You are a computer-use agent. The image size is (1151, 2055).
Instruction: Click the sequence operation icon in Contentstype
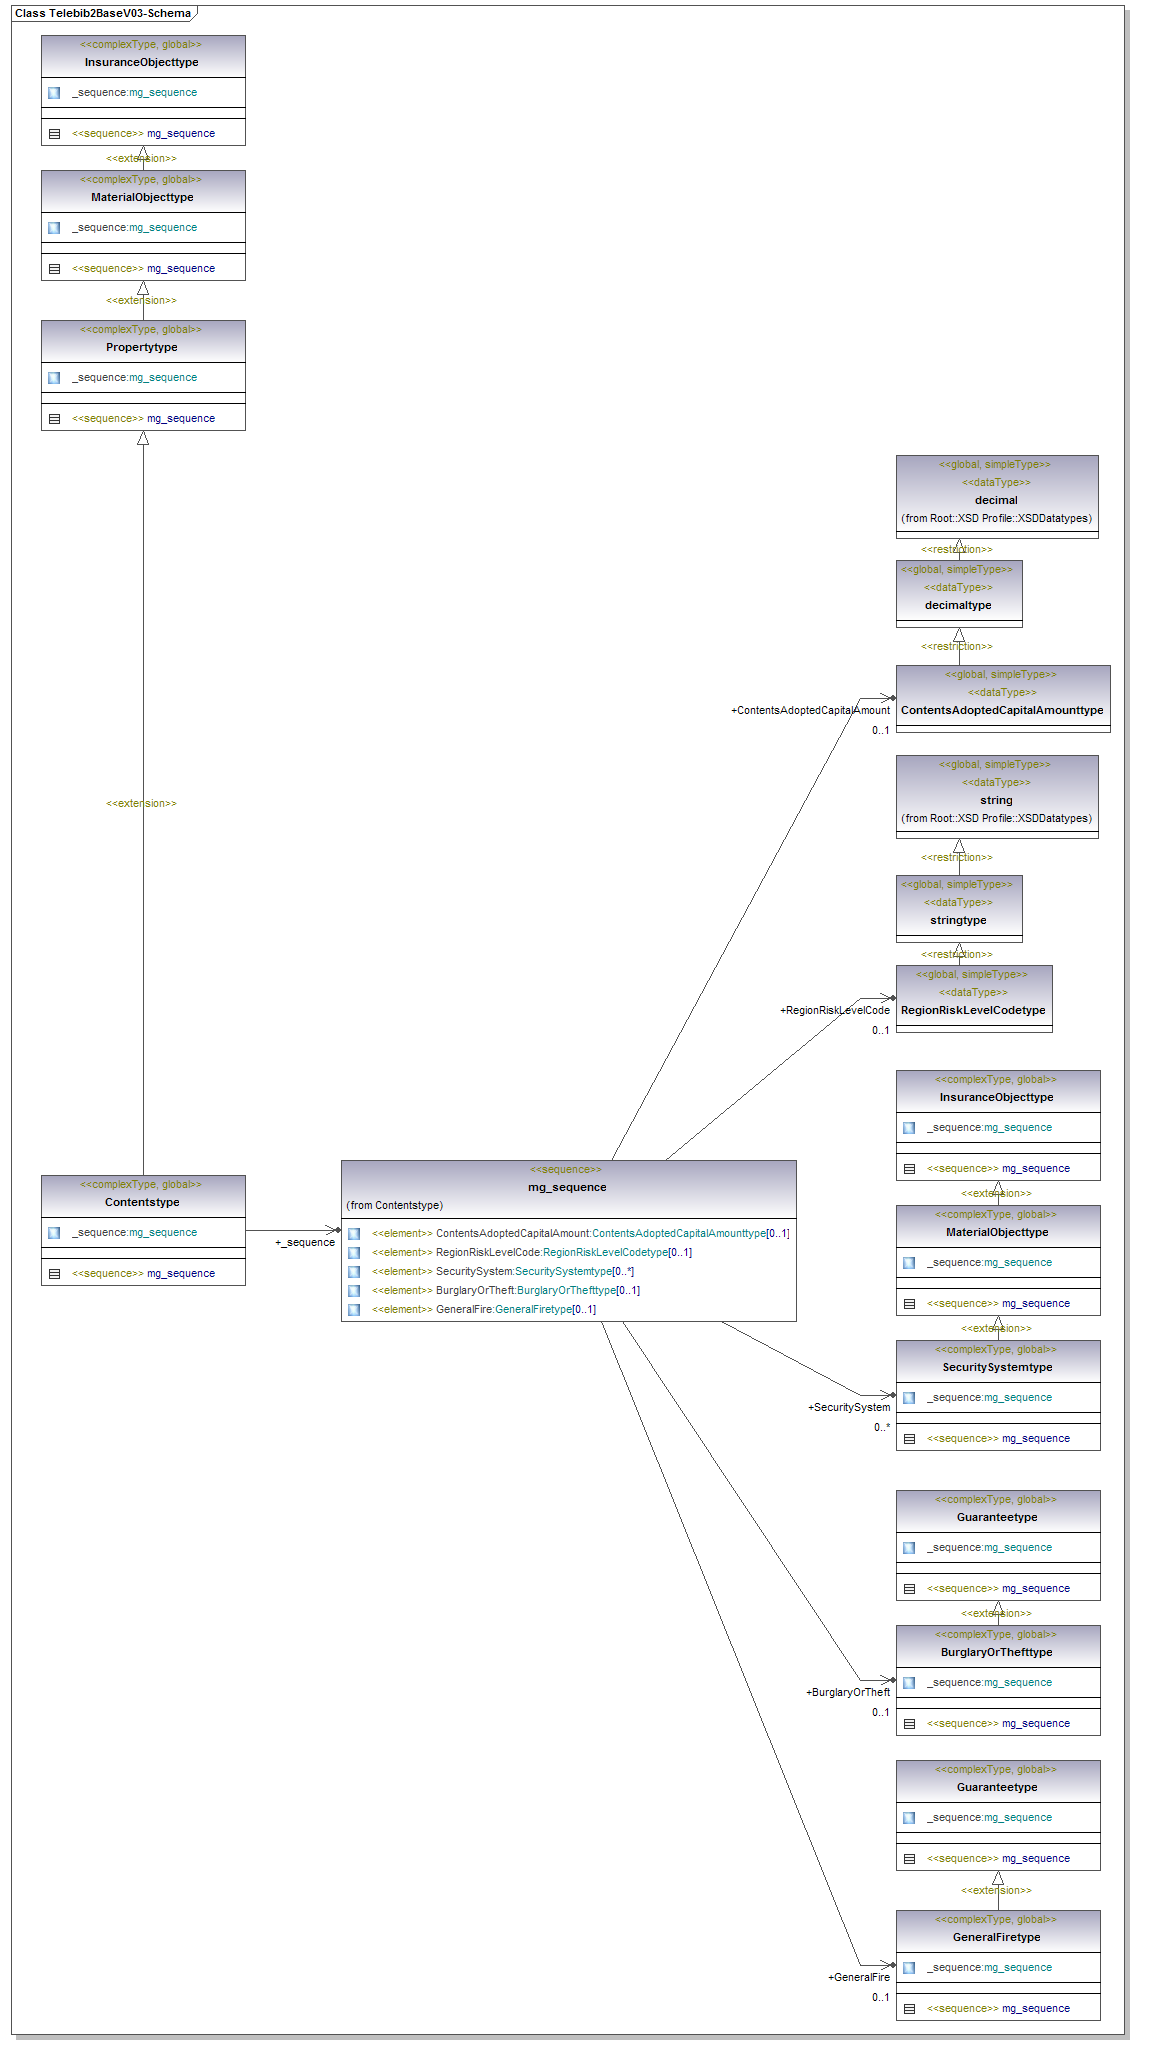click(55, 1274)
